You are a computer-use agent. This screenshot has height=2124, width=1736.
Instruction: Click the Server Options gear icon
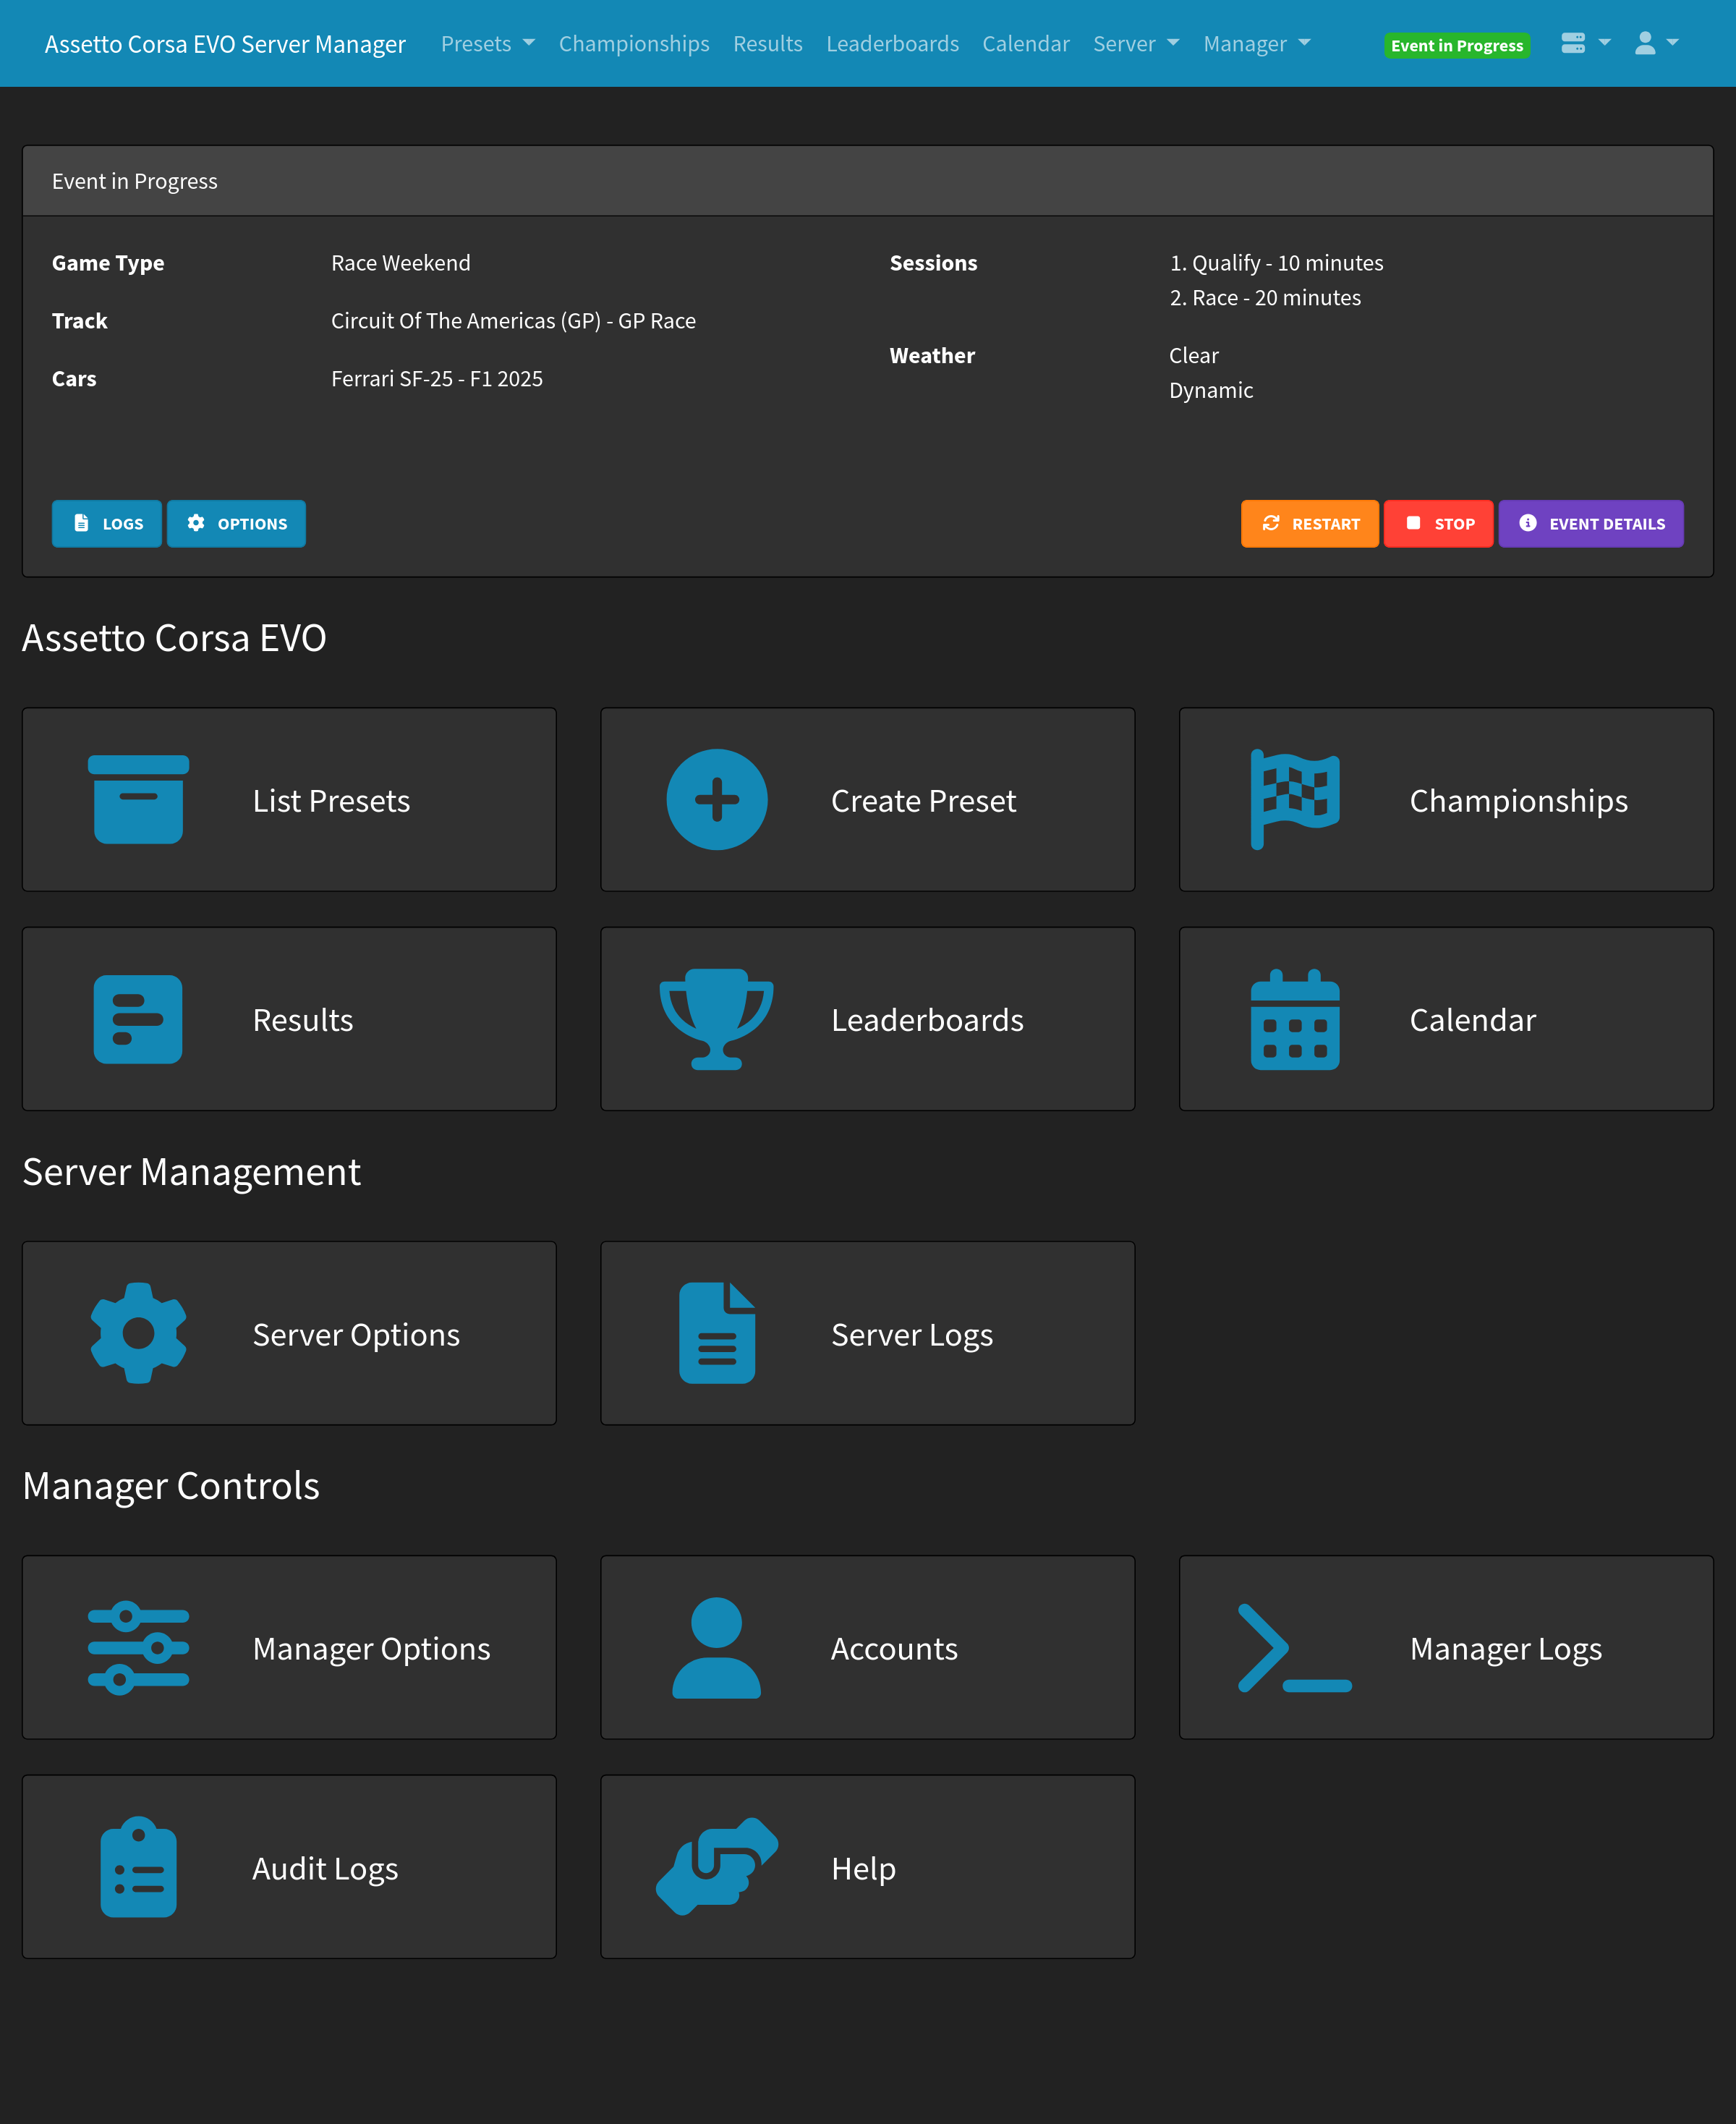(x=138, y=1332)
